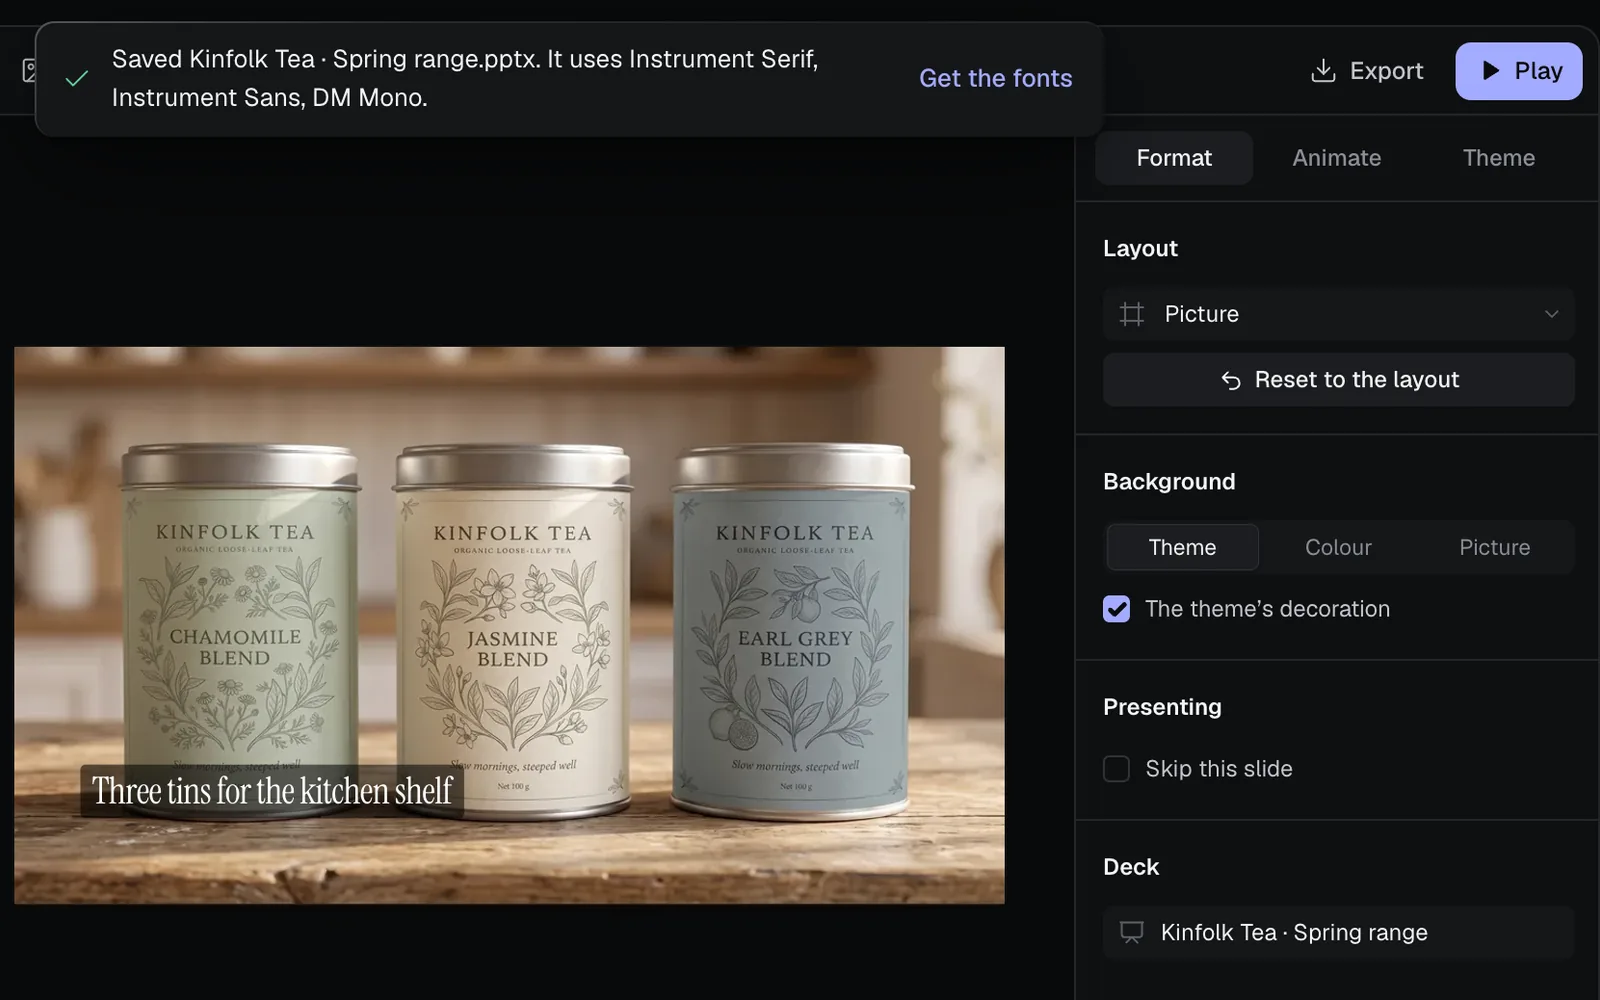
Task: Open the Picture layout dropdown
Action: (1339, 314)
